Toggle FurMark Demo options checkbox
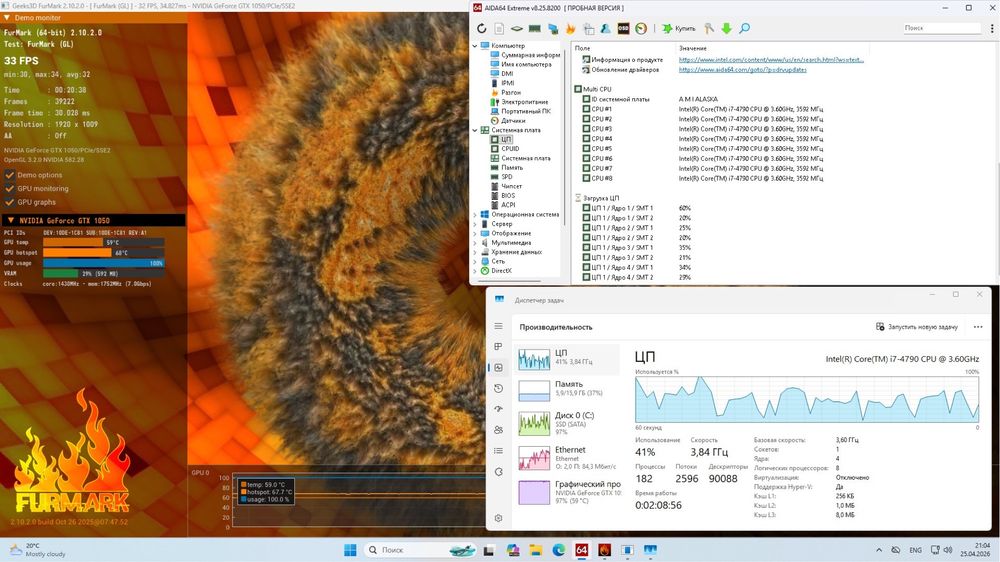 tap(10, 175)
